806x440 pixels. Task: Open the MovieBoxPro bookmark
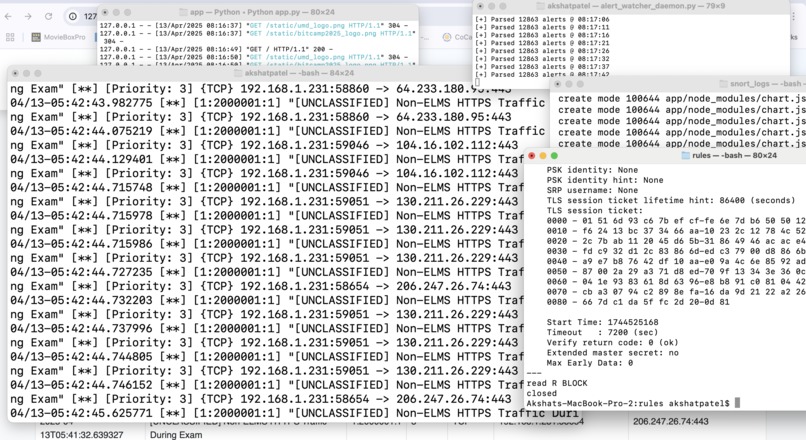[x=59, y=37]
